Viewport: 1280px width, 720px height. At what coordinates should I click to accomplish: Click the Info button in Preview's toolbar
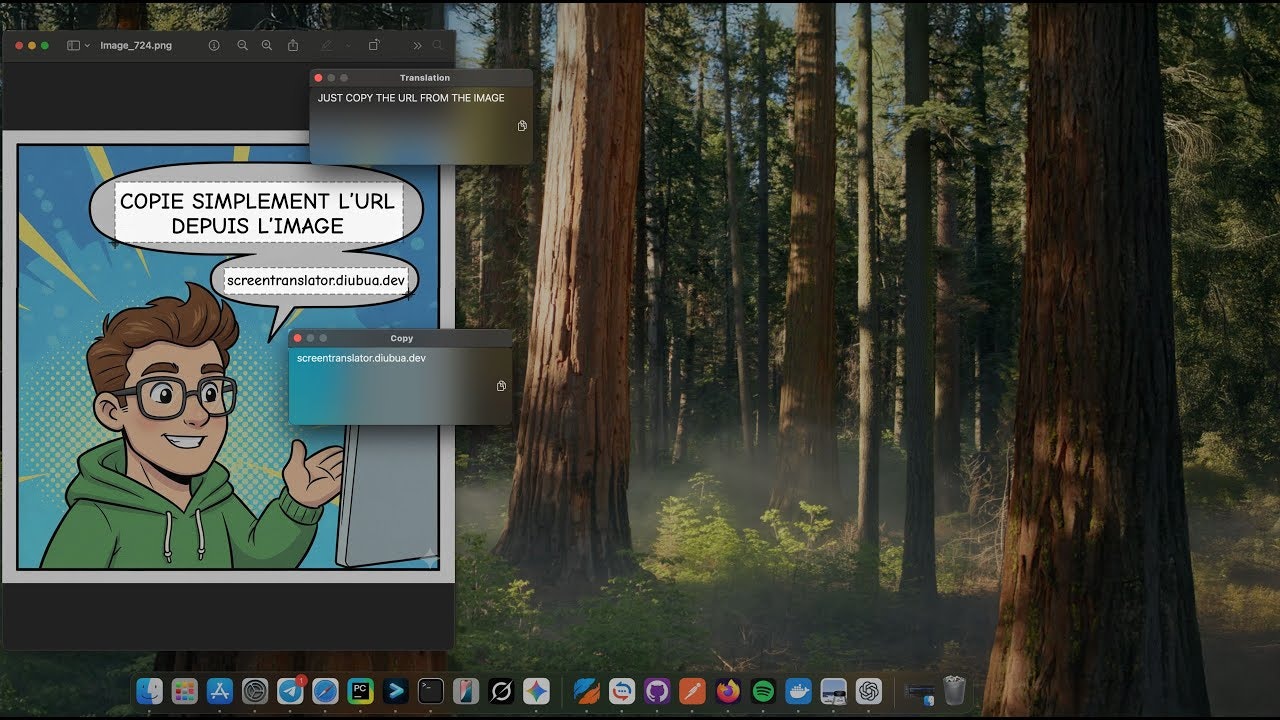coord(215,45)
